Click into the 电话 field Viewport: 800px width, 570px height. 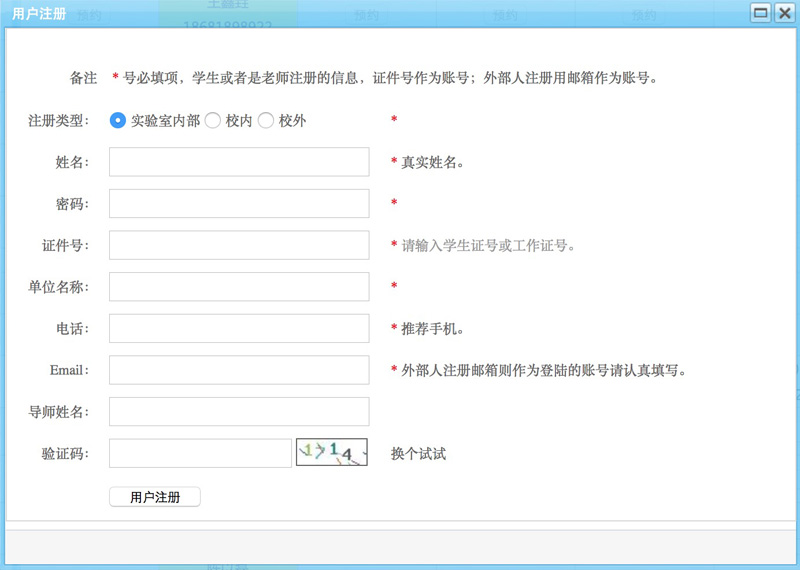click(239, 328)
